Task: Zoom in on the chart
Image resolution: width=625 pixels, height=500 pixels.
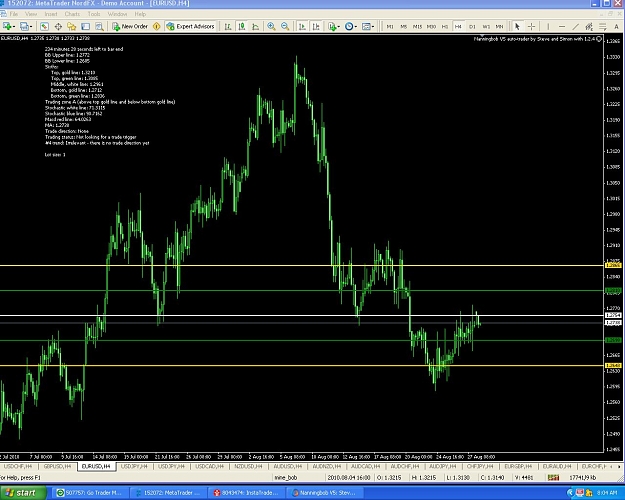Action: tap(271, 26)
